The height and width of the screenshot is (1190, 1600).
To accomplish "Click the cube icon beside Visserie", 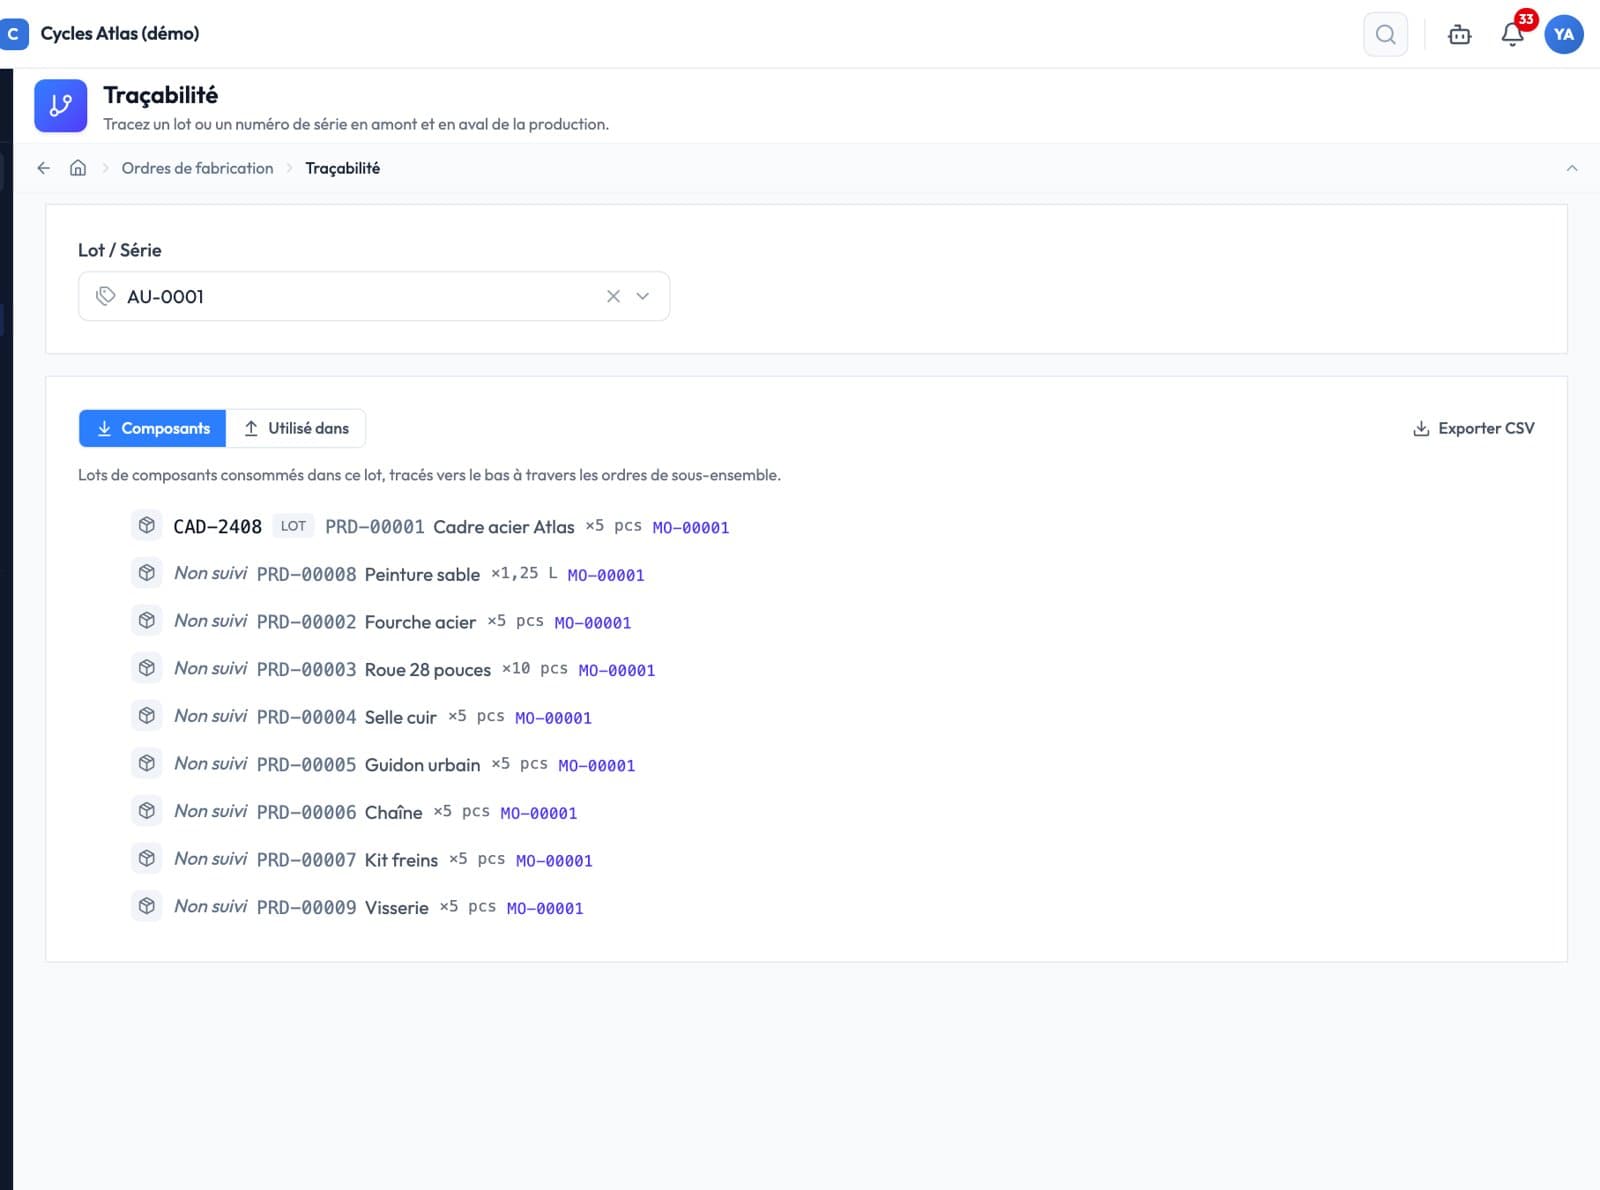I will click(x=147, y=906).
